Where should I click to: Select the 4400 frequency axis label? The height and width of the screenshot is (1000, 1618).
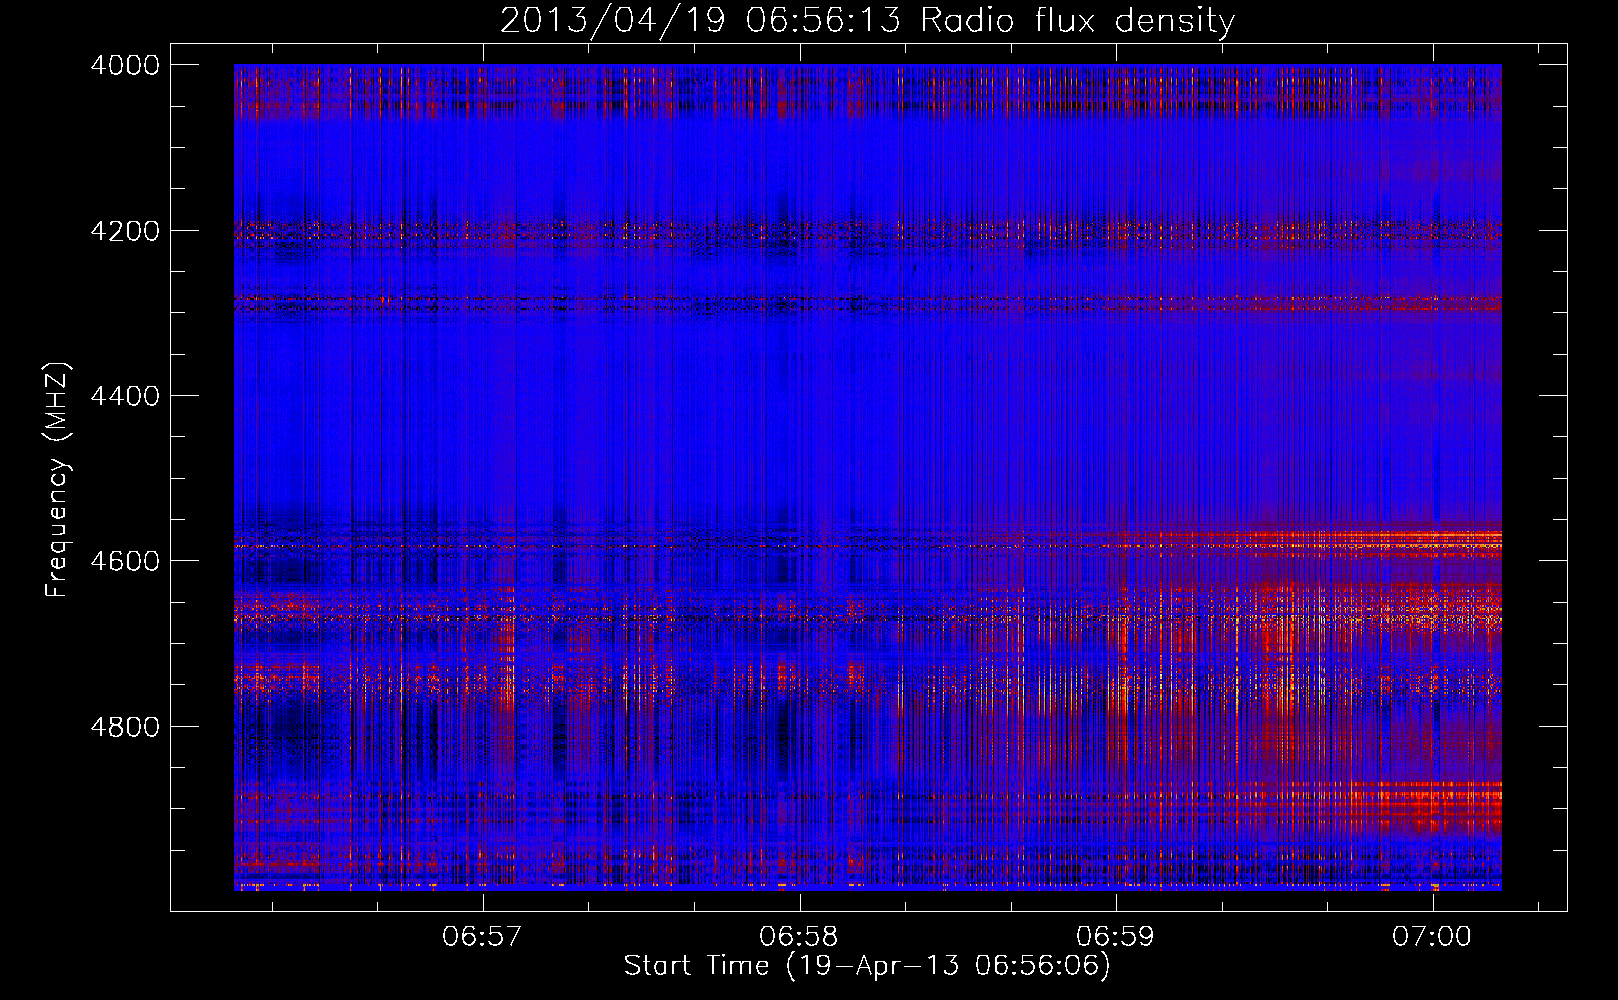coord(125,396)
